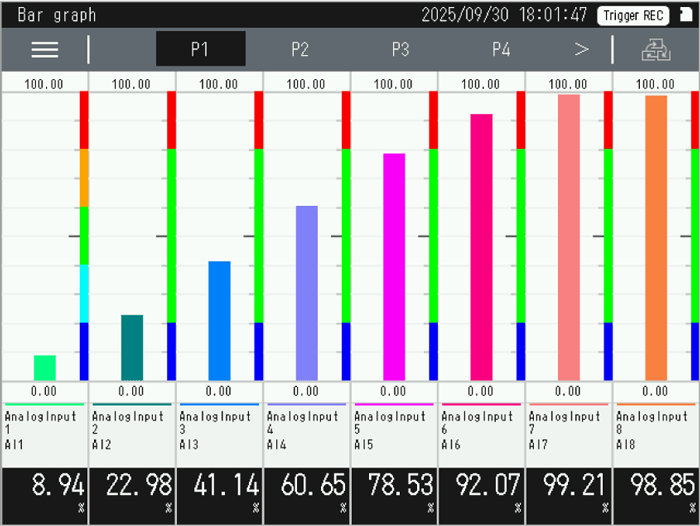This screenshot has width=700, height=526.
Task: Click the AI5 magenta bar
Action: [x=394, y=266]
